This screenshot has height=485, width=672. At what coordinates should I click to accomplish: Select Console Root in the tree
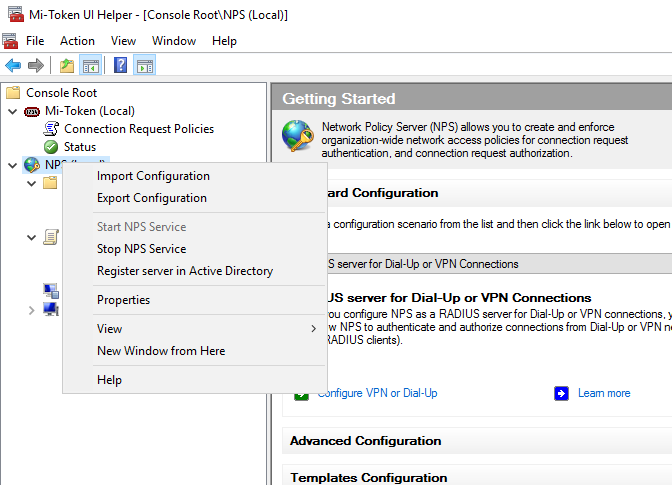tap(62, 93)
